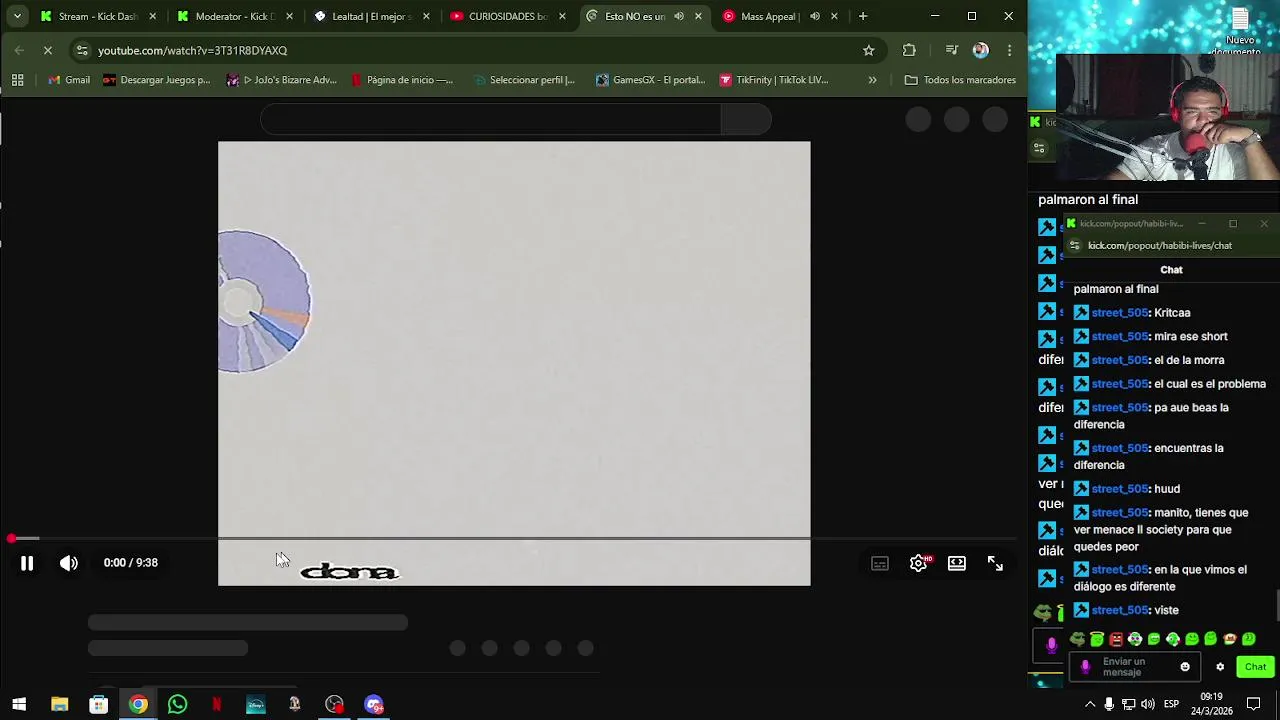Open the apps grid in bookmarks bar
1280x720 pixels.
17,80
